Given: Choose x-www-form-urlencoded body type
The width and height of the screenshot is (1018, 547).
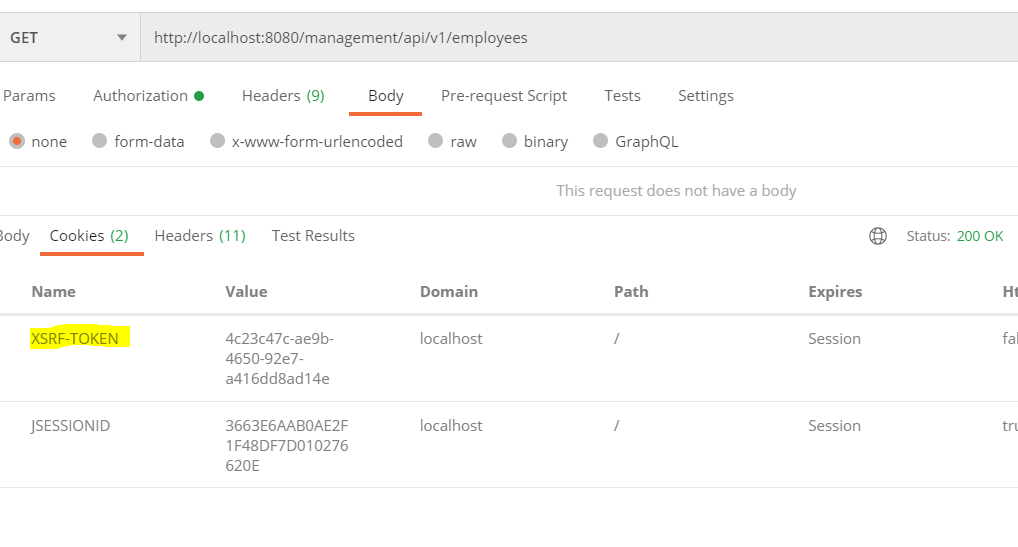Looking at the screenshot, I should pos(217,142).
